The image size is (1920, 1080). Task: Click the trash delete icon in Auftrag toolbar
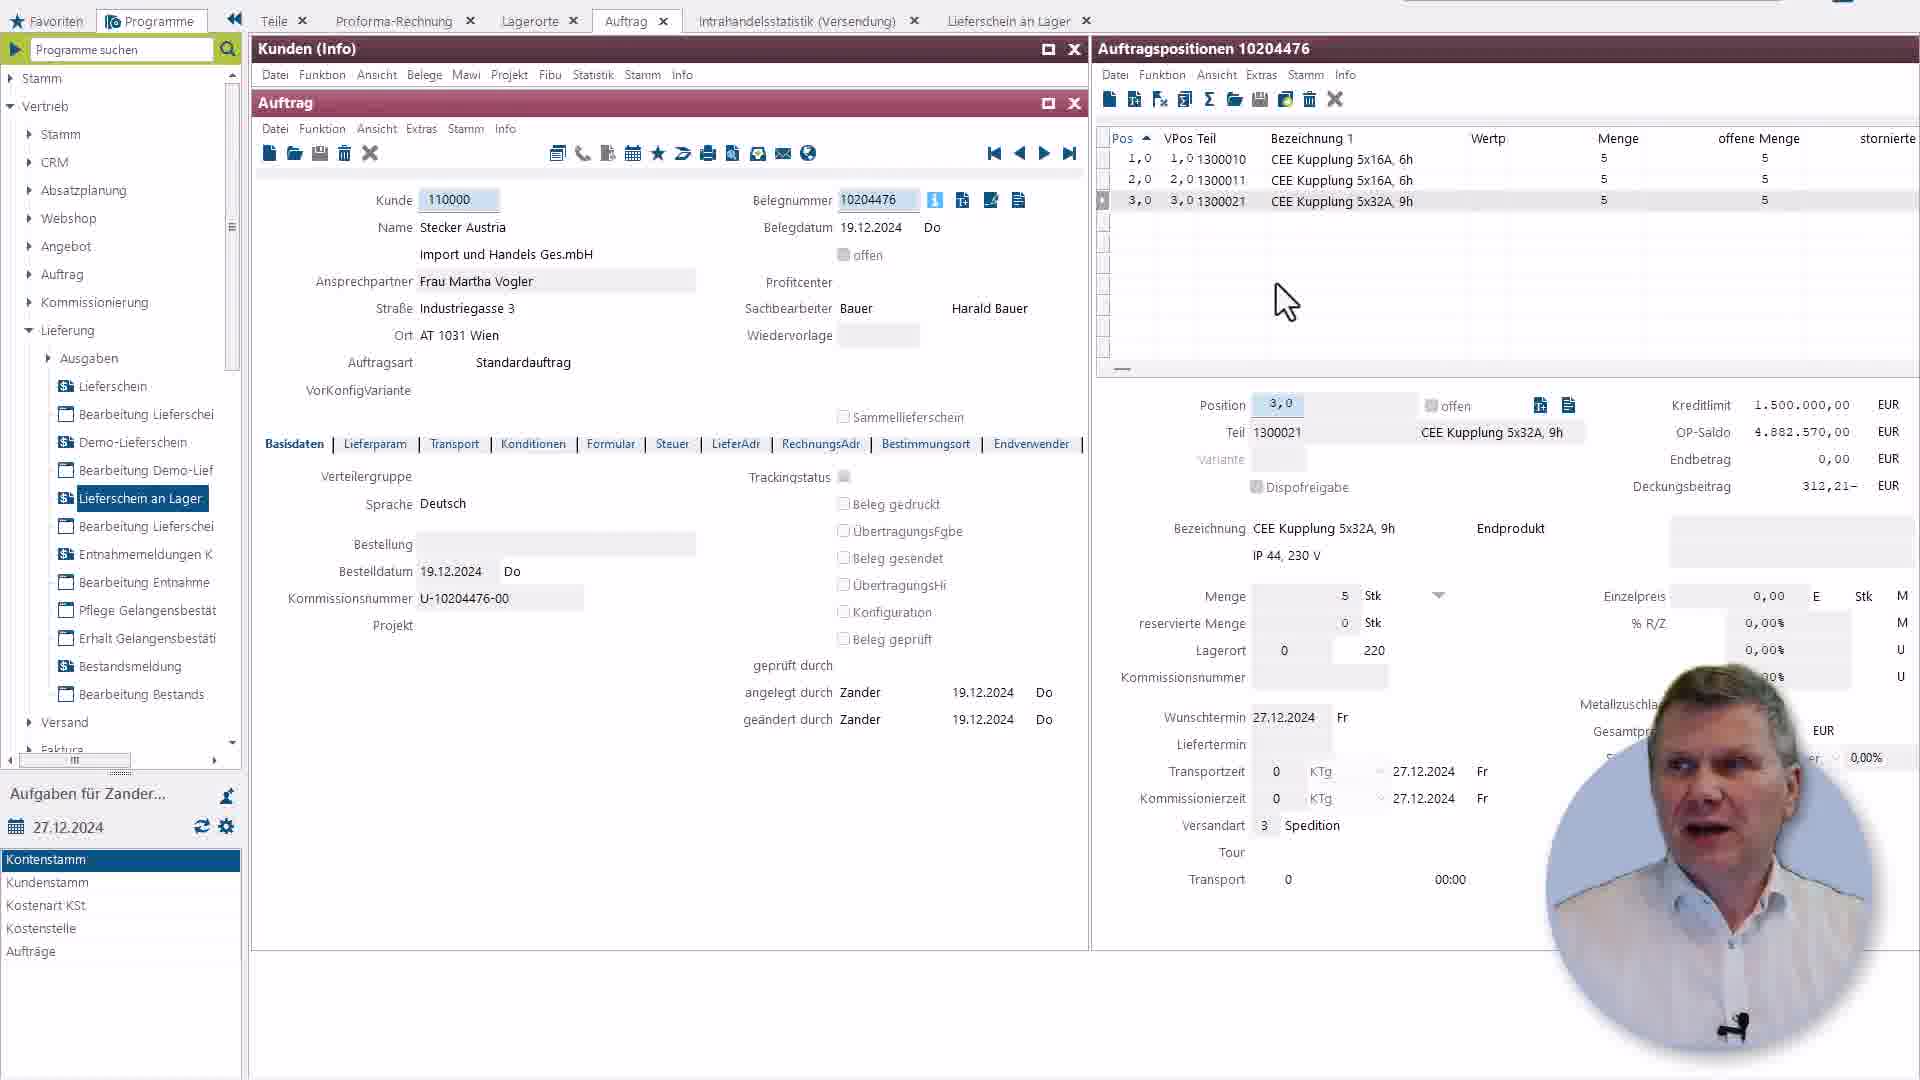pos(344,153)
